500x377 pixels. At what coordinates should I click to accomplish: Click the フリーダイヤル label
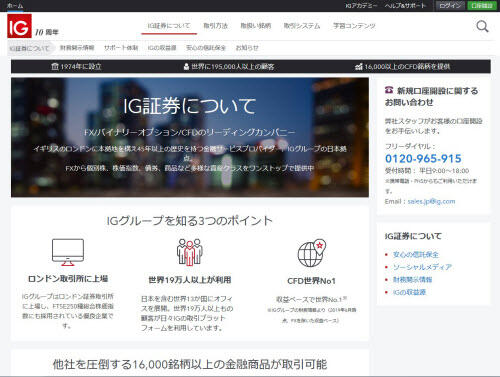click(x=410, y=146)
